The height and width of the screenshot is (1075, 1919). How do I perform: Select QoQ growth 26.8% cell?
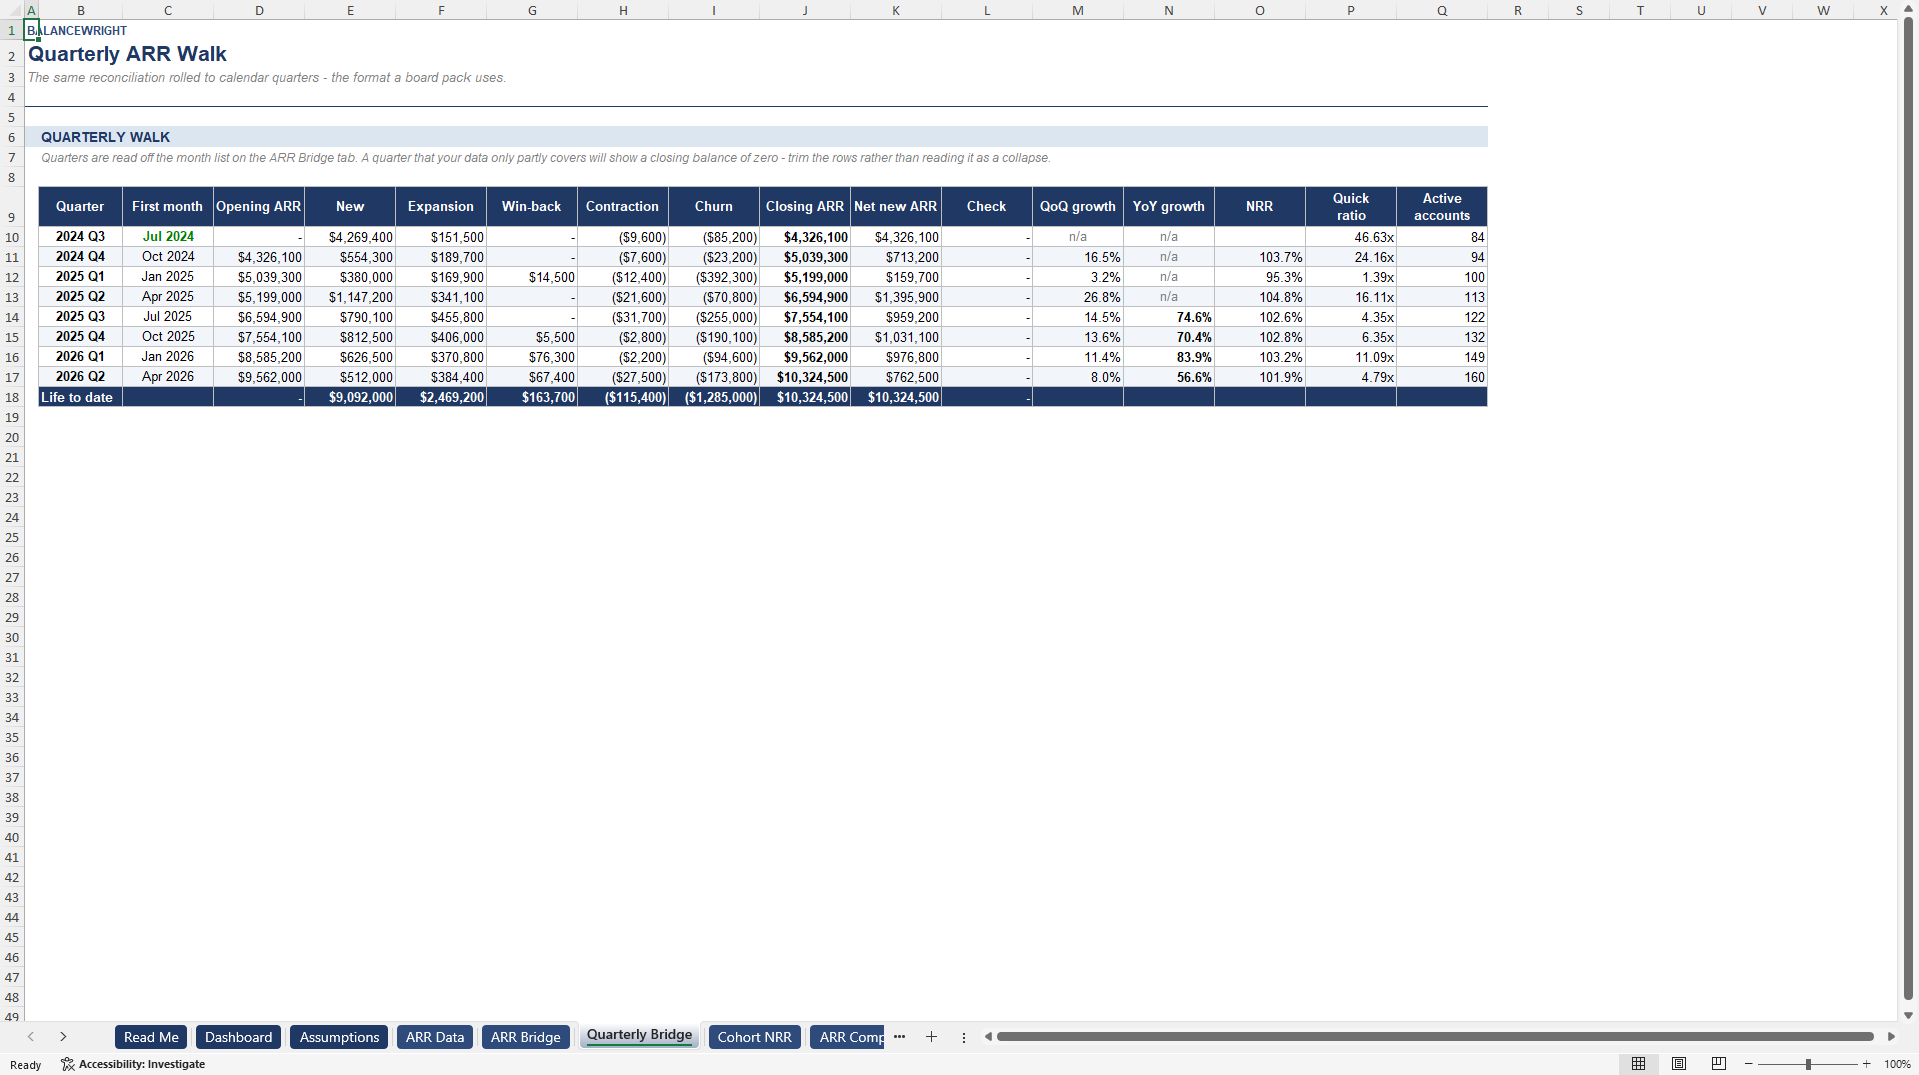tap(1078, 297)
